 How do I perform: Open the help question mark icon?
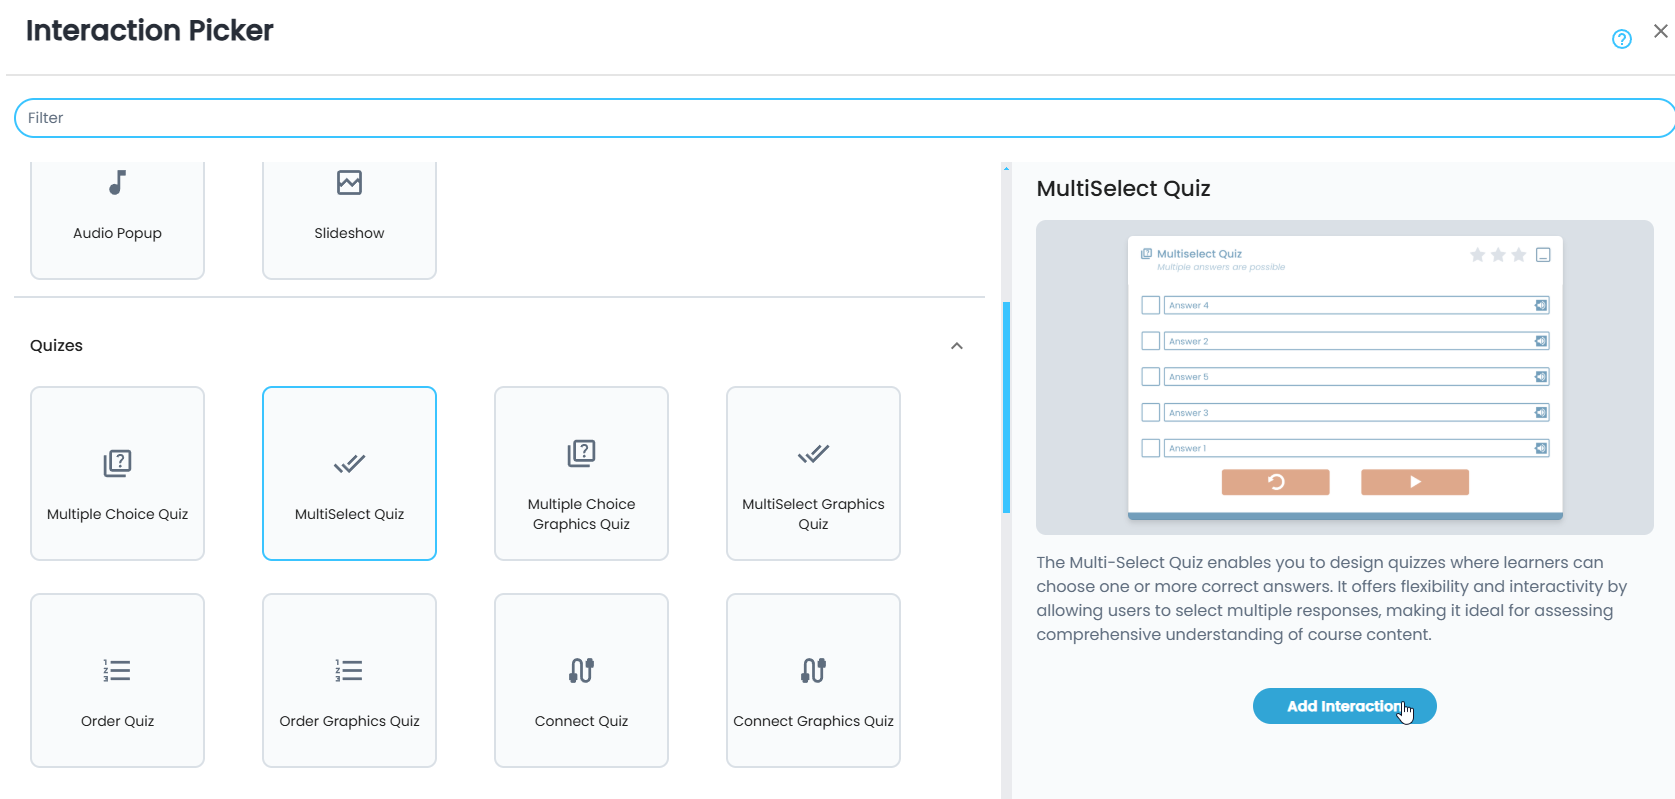click(x=1621, y=39)
